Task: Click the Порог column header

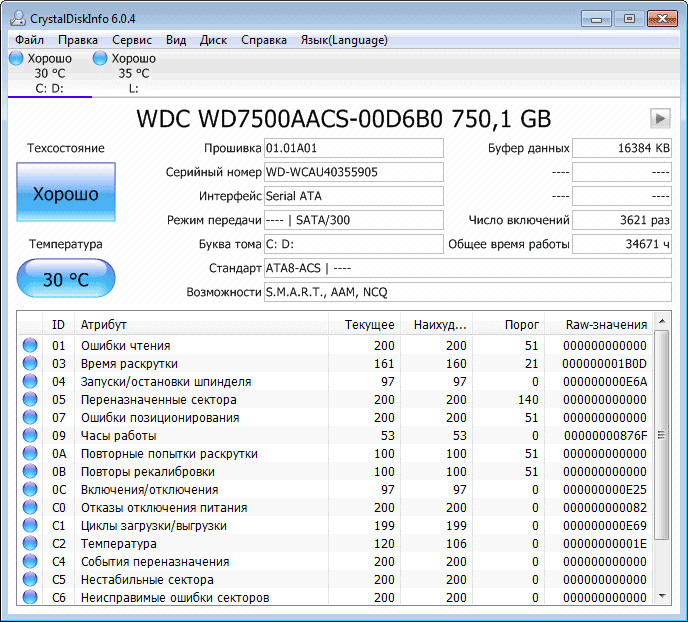Action: pyautogui.click(x=509, y=325)
